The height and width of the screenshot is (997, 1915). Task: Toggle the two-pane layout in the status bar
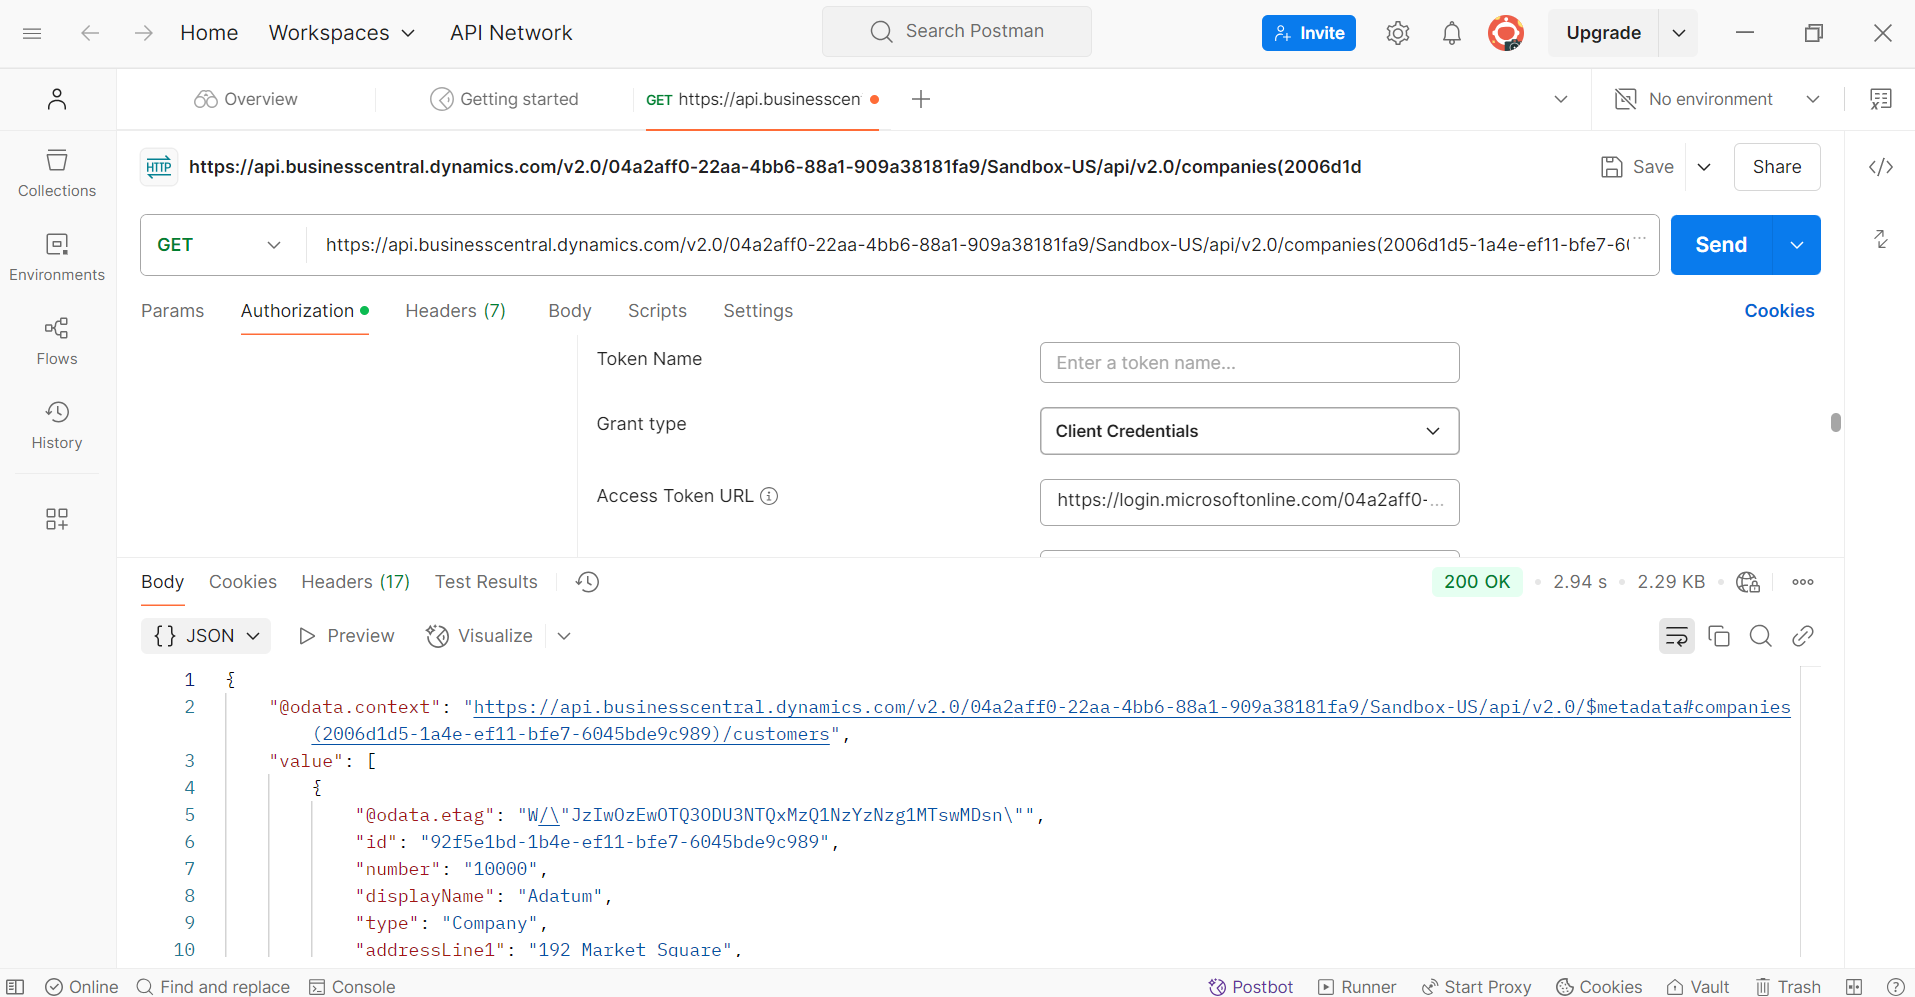click(x=1854, y=987)
